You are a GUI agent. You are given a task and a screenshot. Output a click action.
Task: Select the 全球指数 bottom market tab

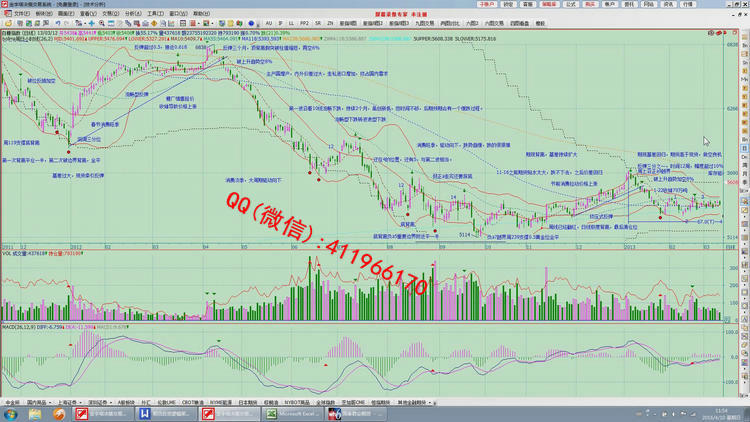click(x=325, y=403)
